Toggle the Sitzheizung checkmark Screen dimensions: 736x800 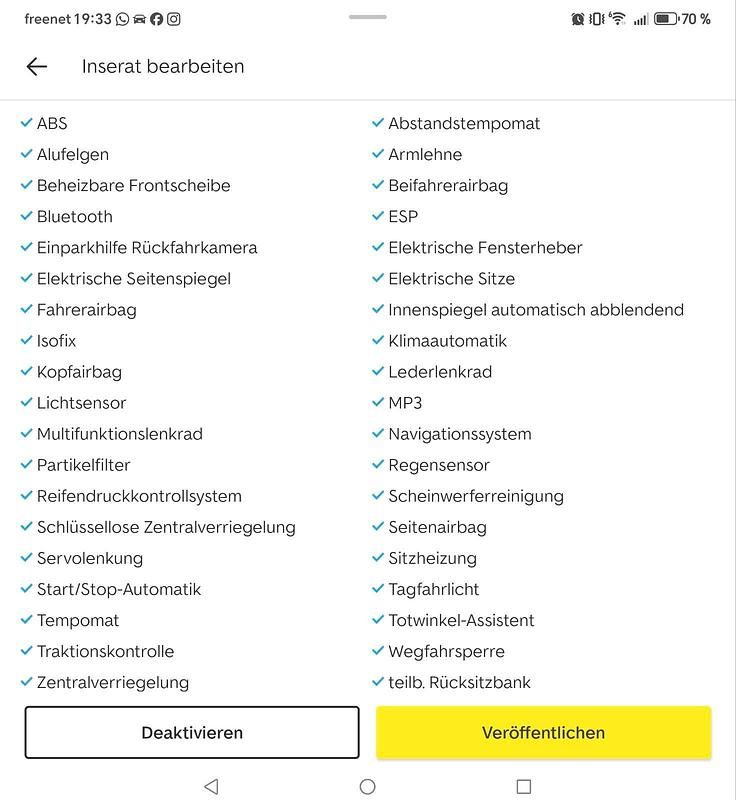click(x=378, y=558)
